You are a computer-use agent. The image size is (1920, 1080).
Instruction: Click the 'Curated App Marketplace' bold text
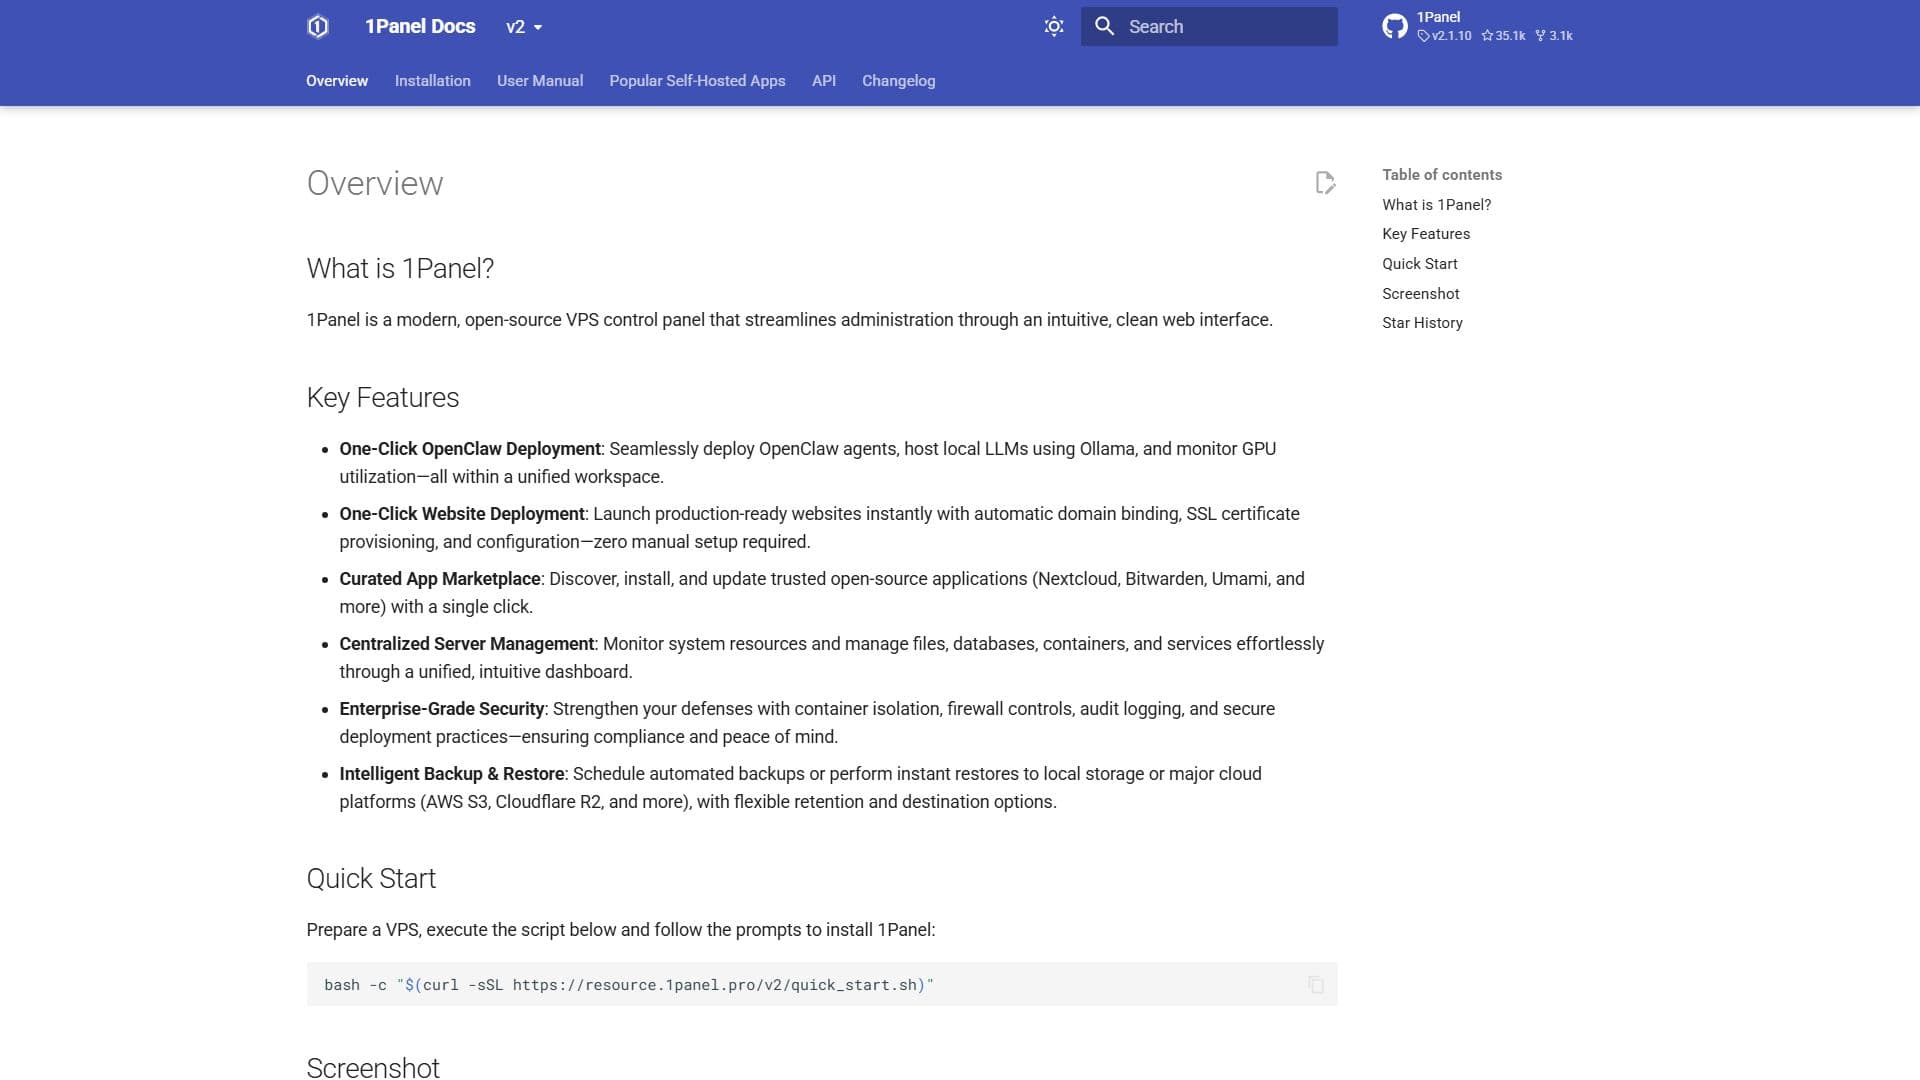(x=440, y=579)
